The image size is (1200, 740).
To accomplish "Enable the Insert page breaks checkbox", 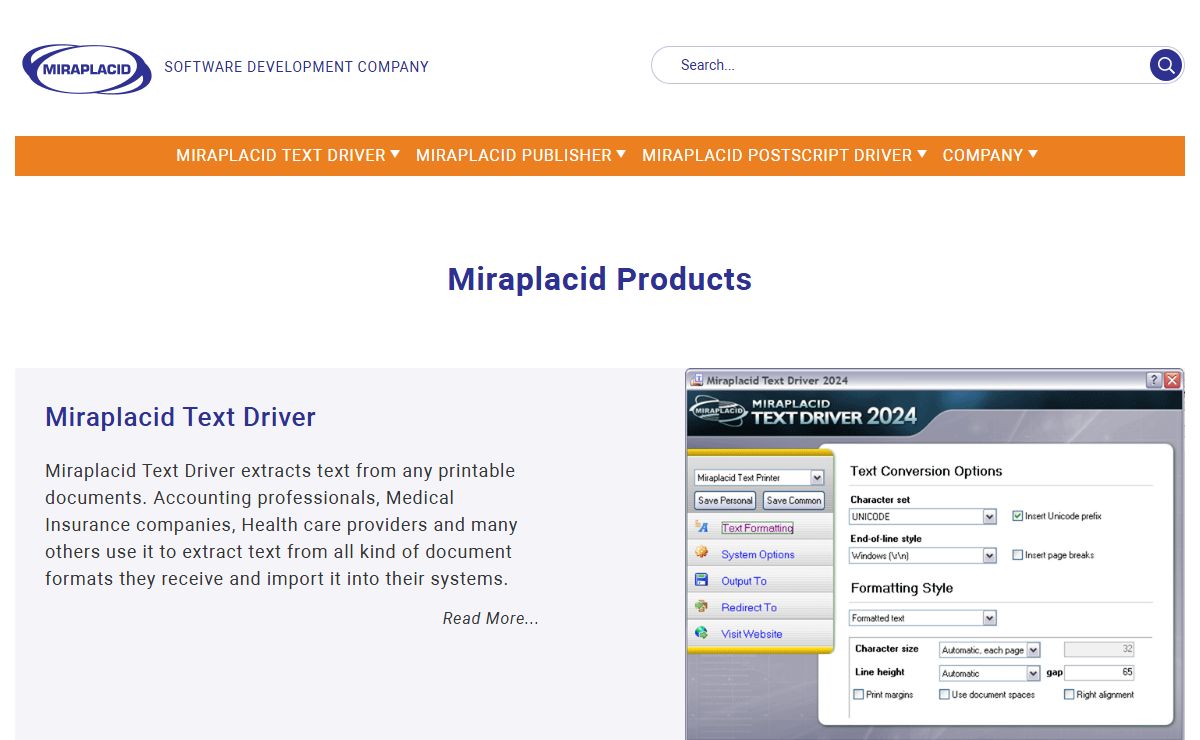I will point(1017,555).
